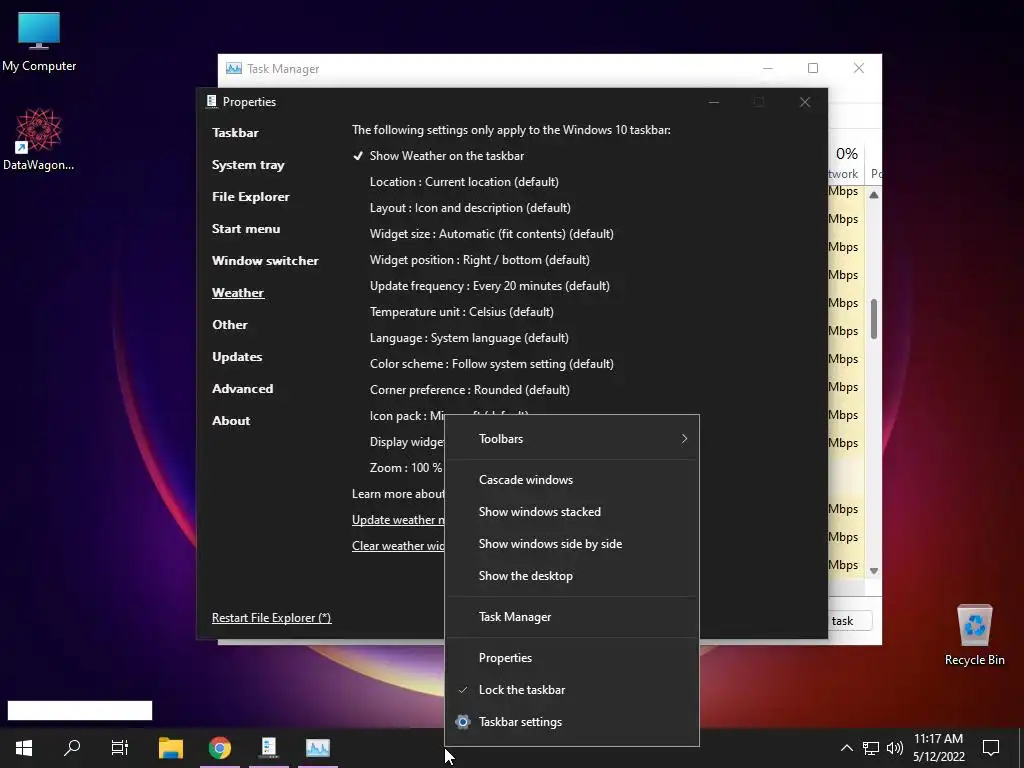Click Restart File Explorer link
The height and width of the screenshot is (768, 1024).
pos(272,618)
